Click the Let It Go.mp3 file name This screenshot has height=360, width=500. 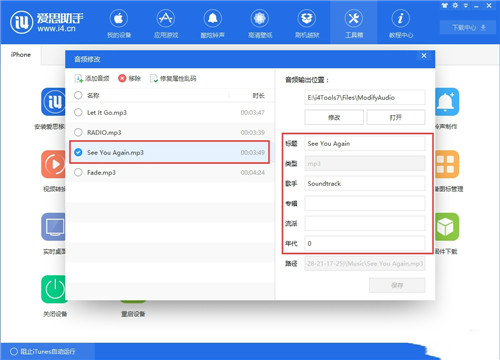pos(107,113)
